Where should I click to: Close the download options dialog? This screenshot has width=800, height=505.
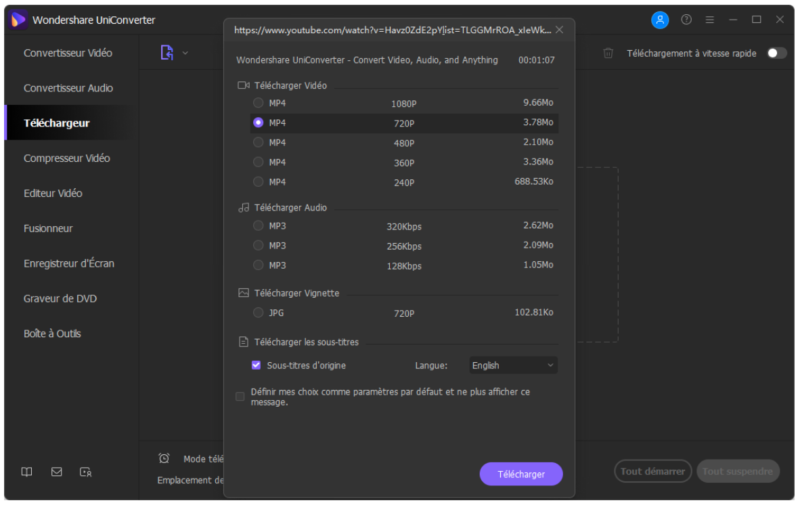coord(559,30)
